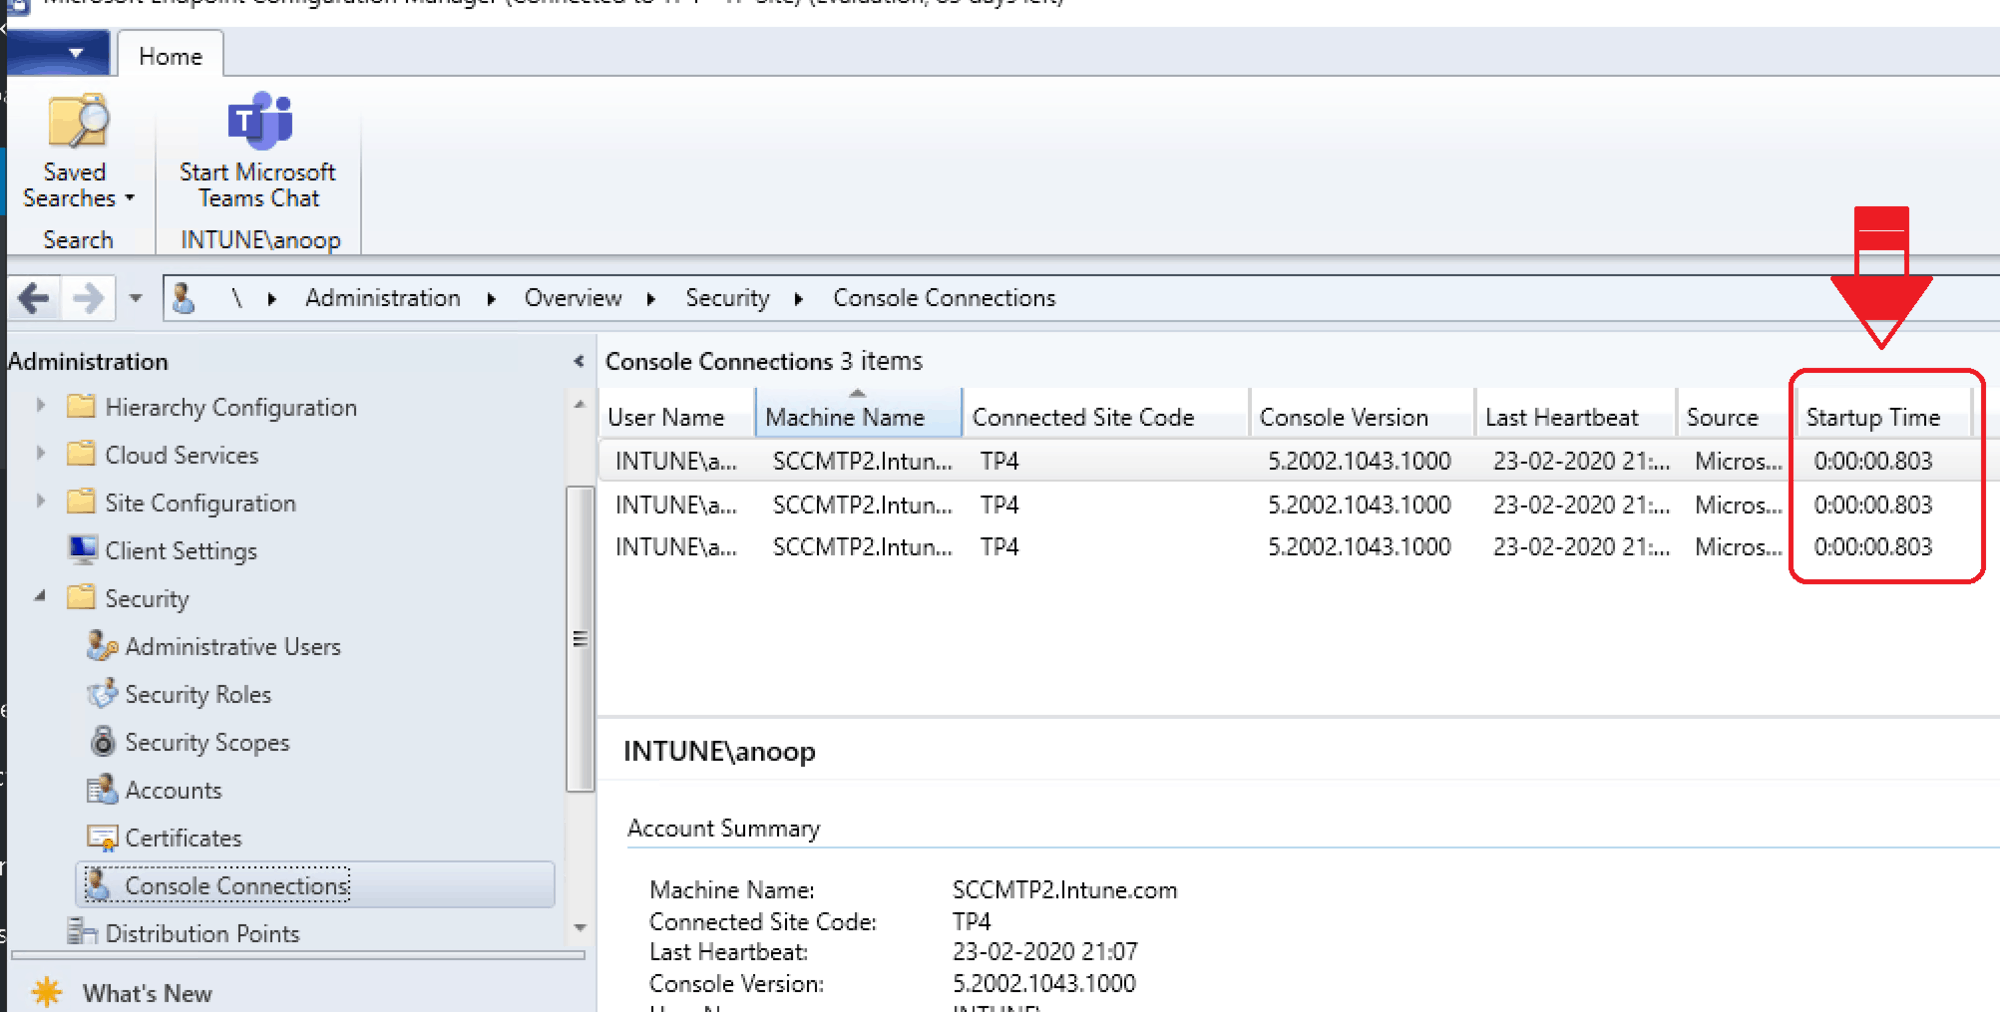Go back with navigation arrow

tap(33, 298)
